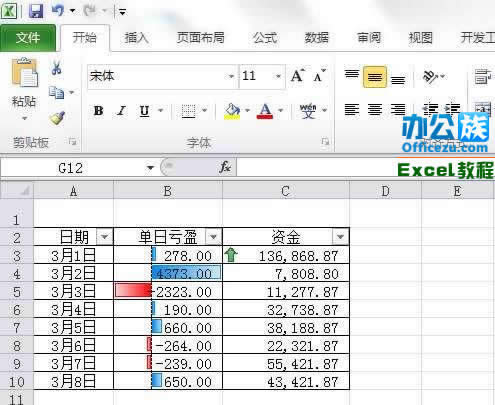The image size is (495, 405).
Task: Click the Align Text Left icon
Action: click(x=352, y=109)
